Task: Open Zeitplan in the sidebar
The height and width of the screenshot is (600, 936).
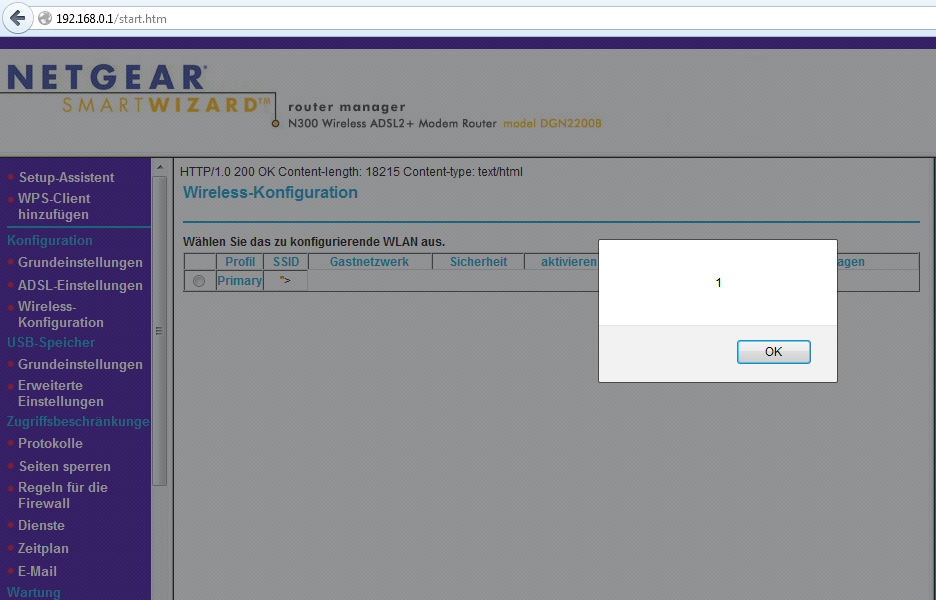Action: (45, 548)
